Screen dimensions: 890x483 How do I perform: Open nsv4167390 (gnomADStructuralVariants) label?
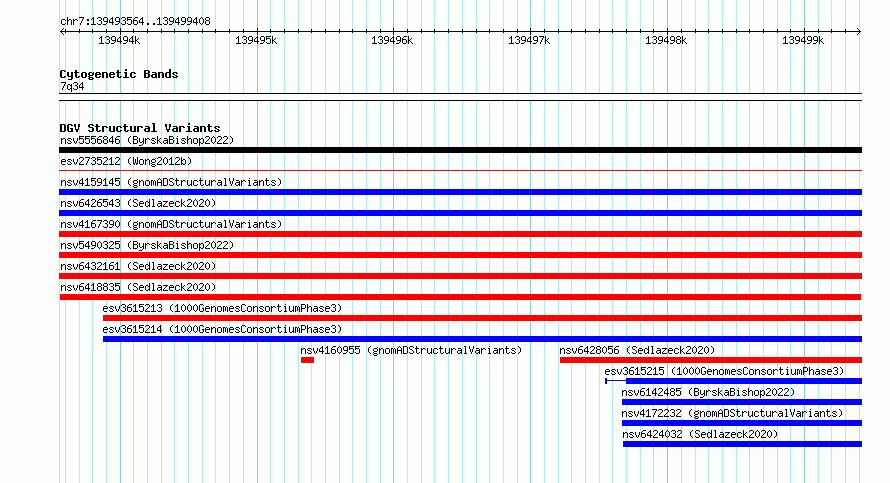[171, 224]
